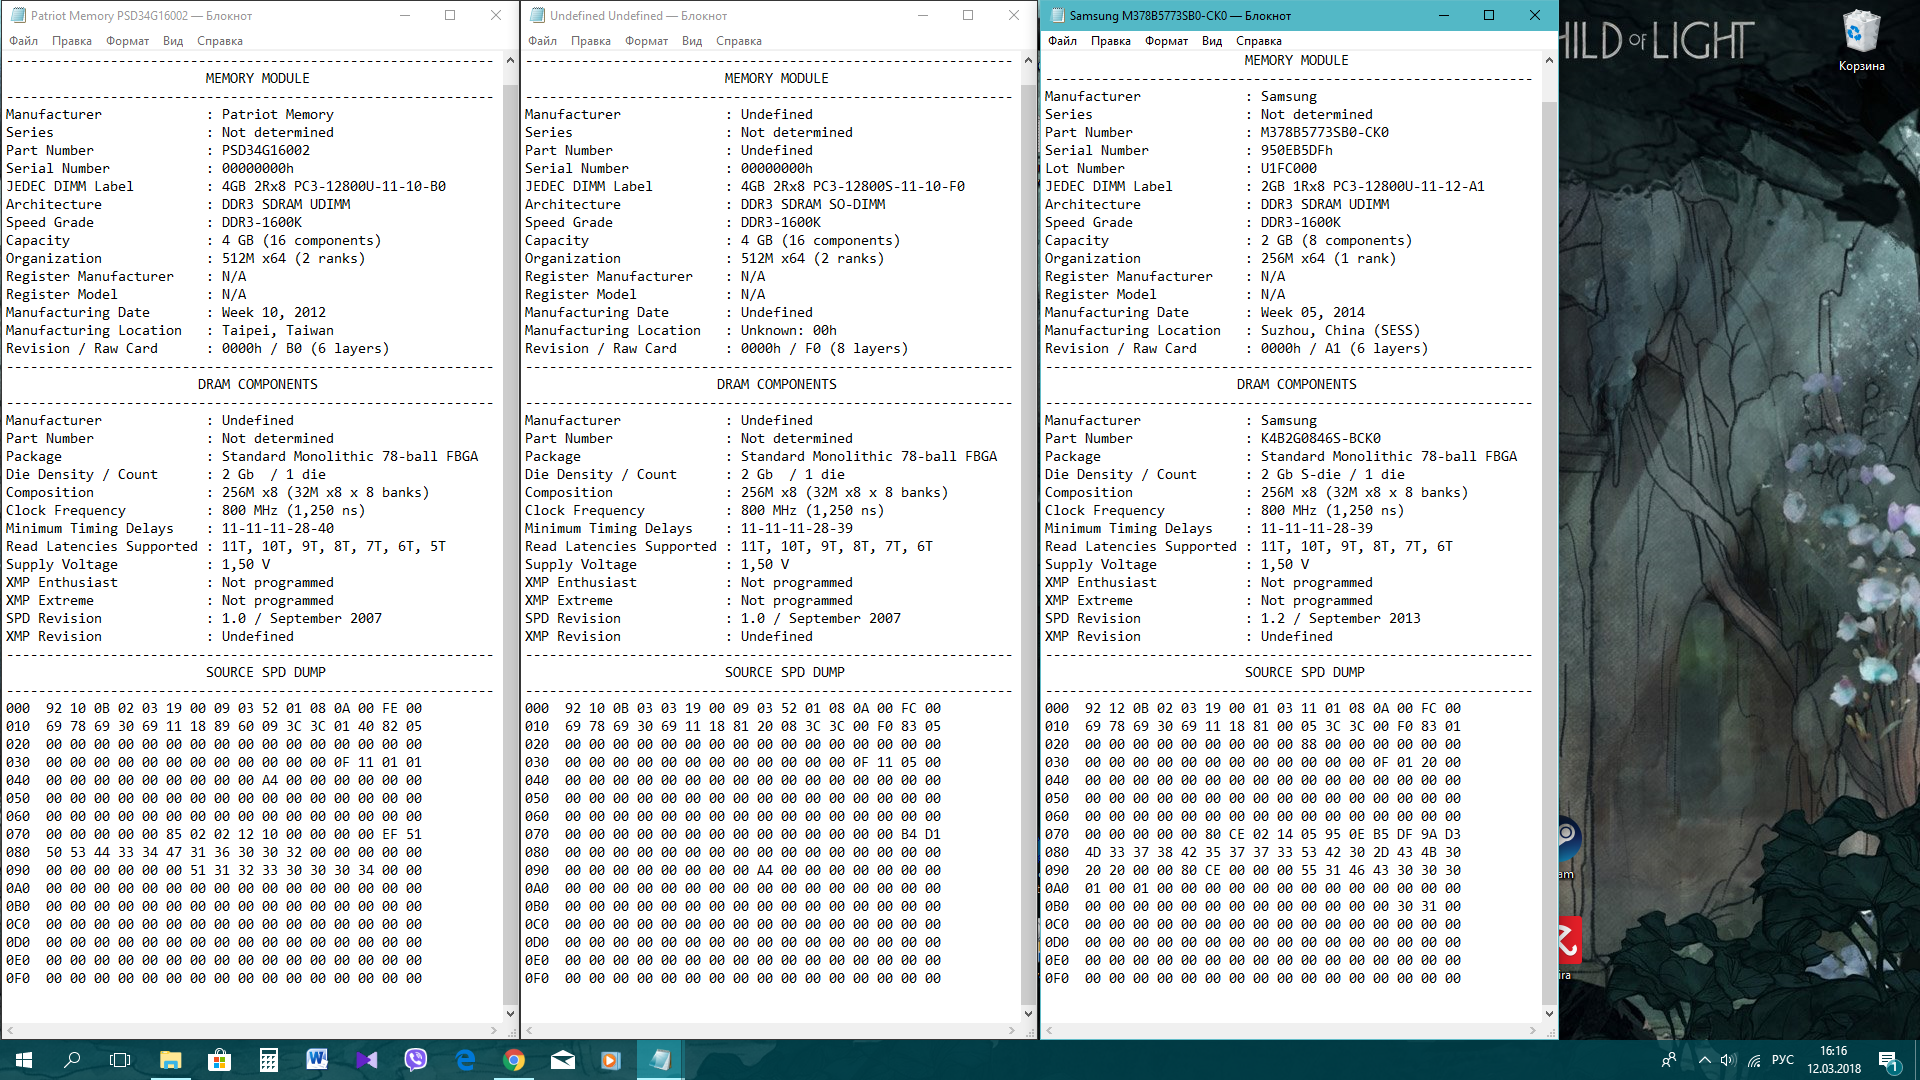Open Microsoft Edge taskbar icon
1920x1080 pixels.
(x=465, y=1060)
